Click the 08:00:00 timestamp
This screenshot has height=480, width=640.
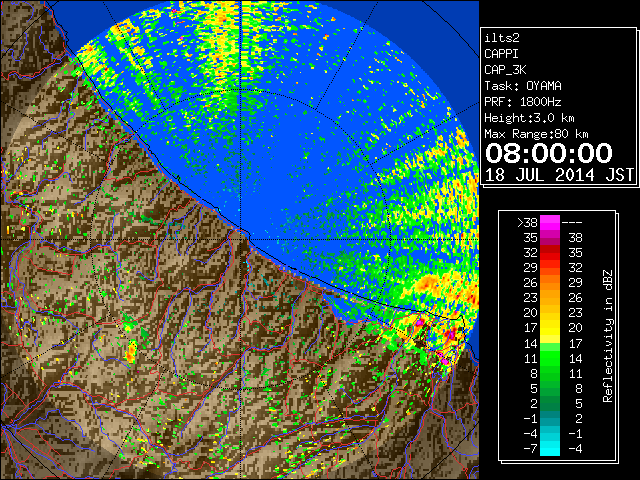pyautogui.click(x=549, y=153)
